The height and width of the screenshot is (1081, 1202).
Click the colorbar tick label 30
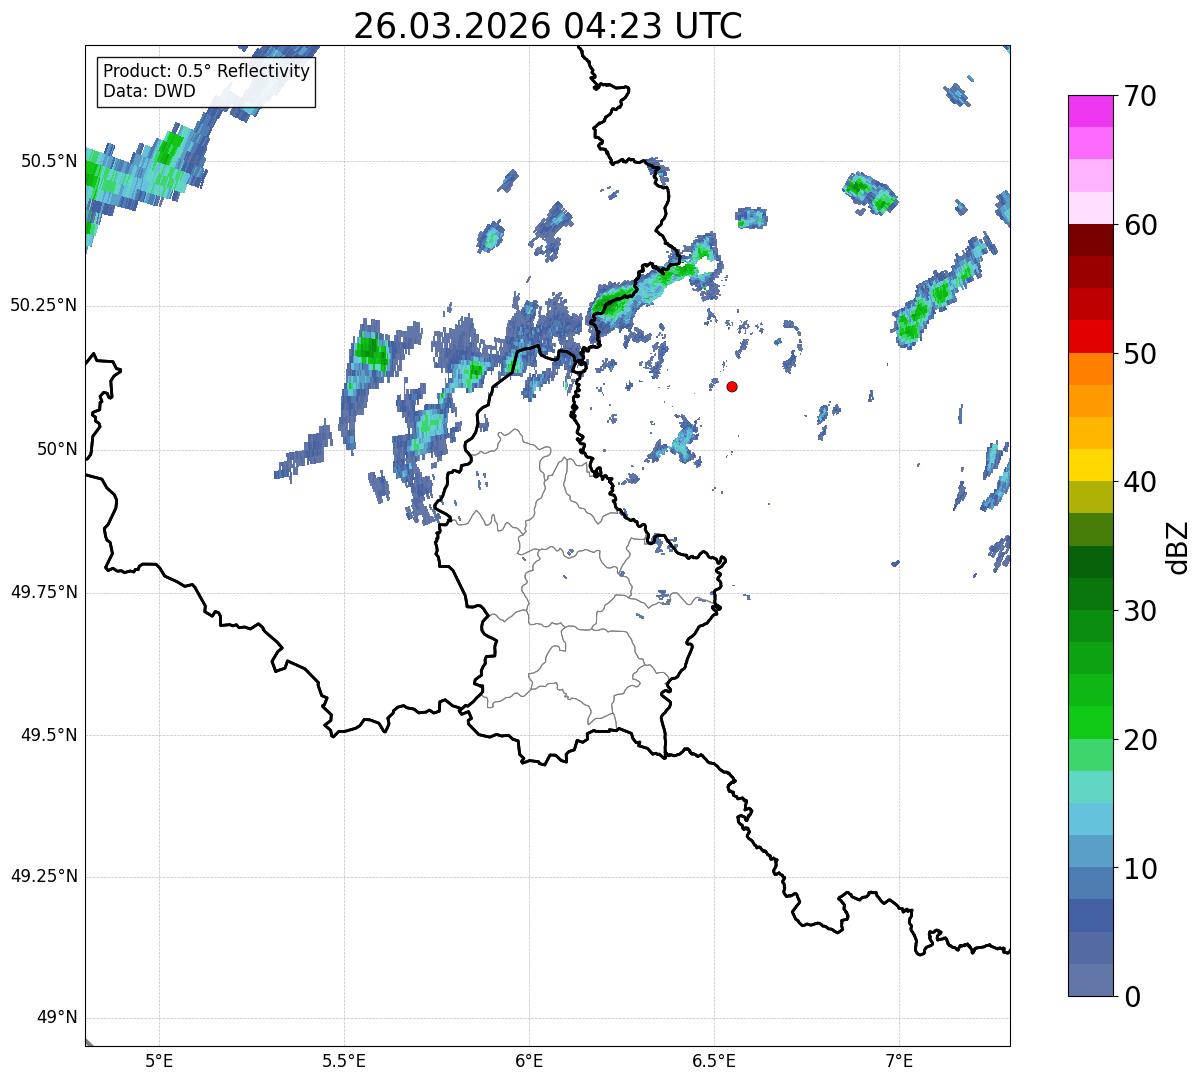1141,611
